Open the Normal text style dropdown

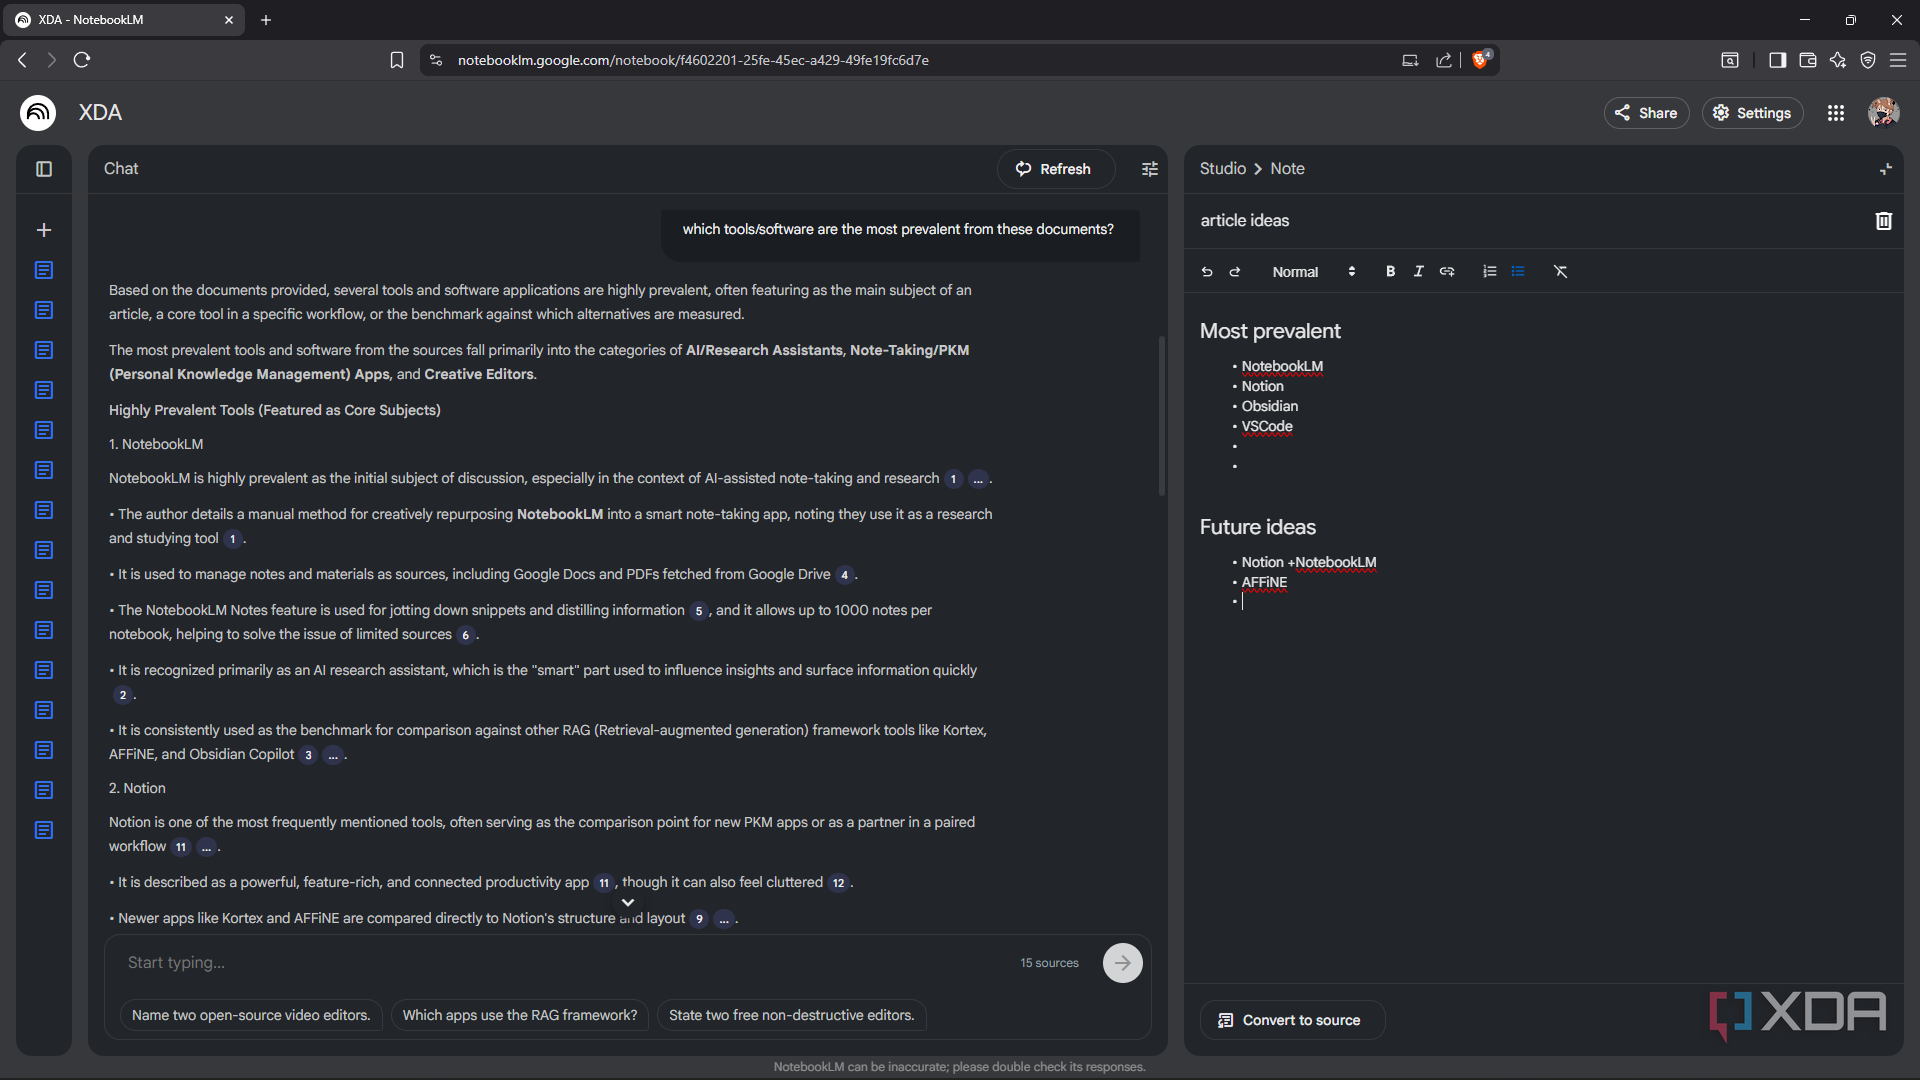pos(1313,272)
